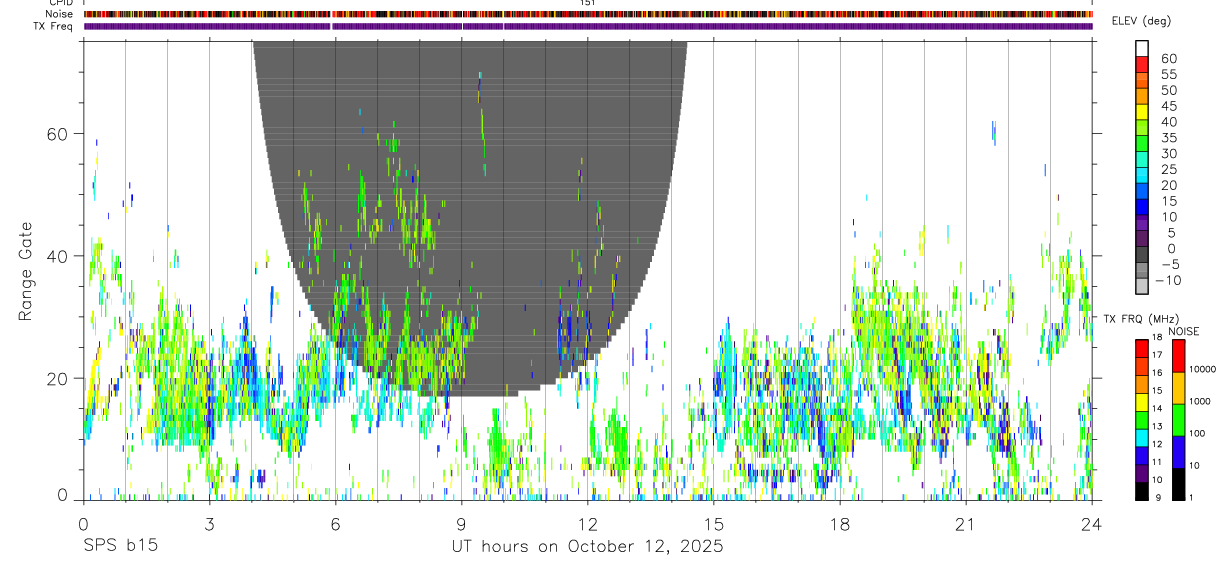Click the NOISE legend value '10000'

1202,369
